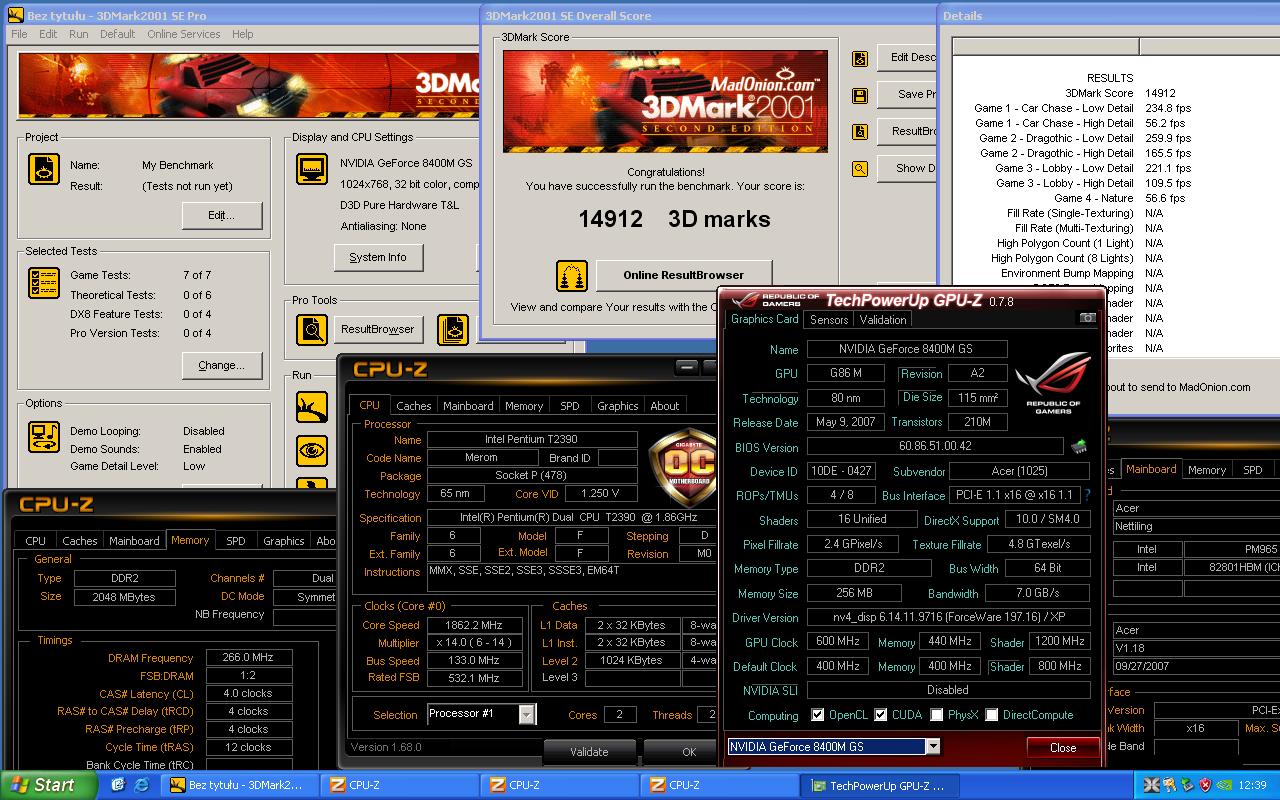
Task: Click the taskbar clock showing 12:39
Action: pos(1252,785)
